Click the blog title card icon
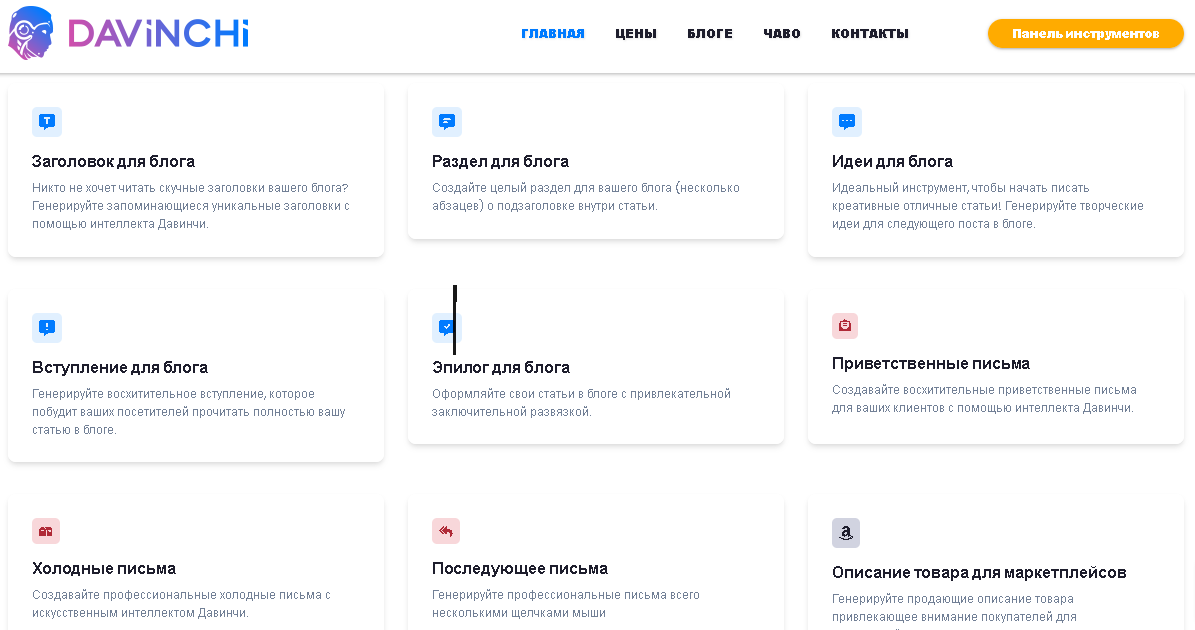Viewport: 1195px width, 630px height. (46, 122)
